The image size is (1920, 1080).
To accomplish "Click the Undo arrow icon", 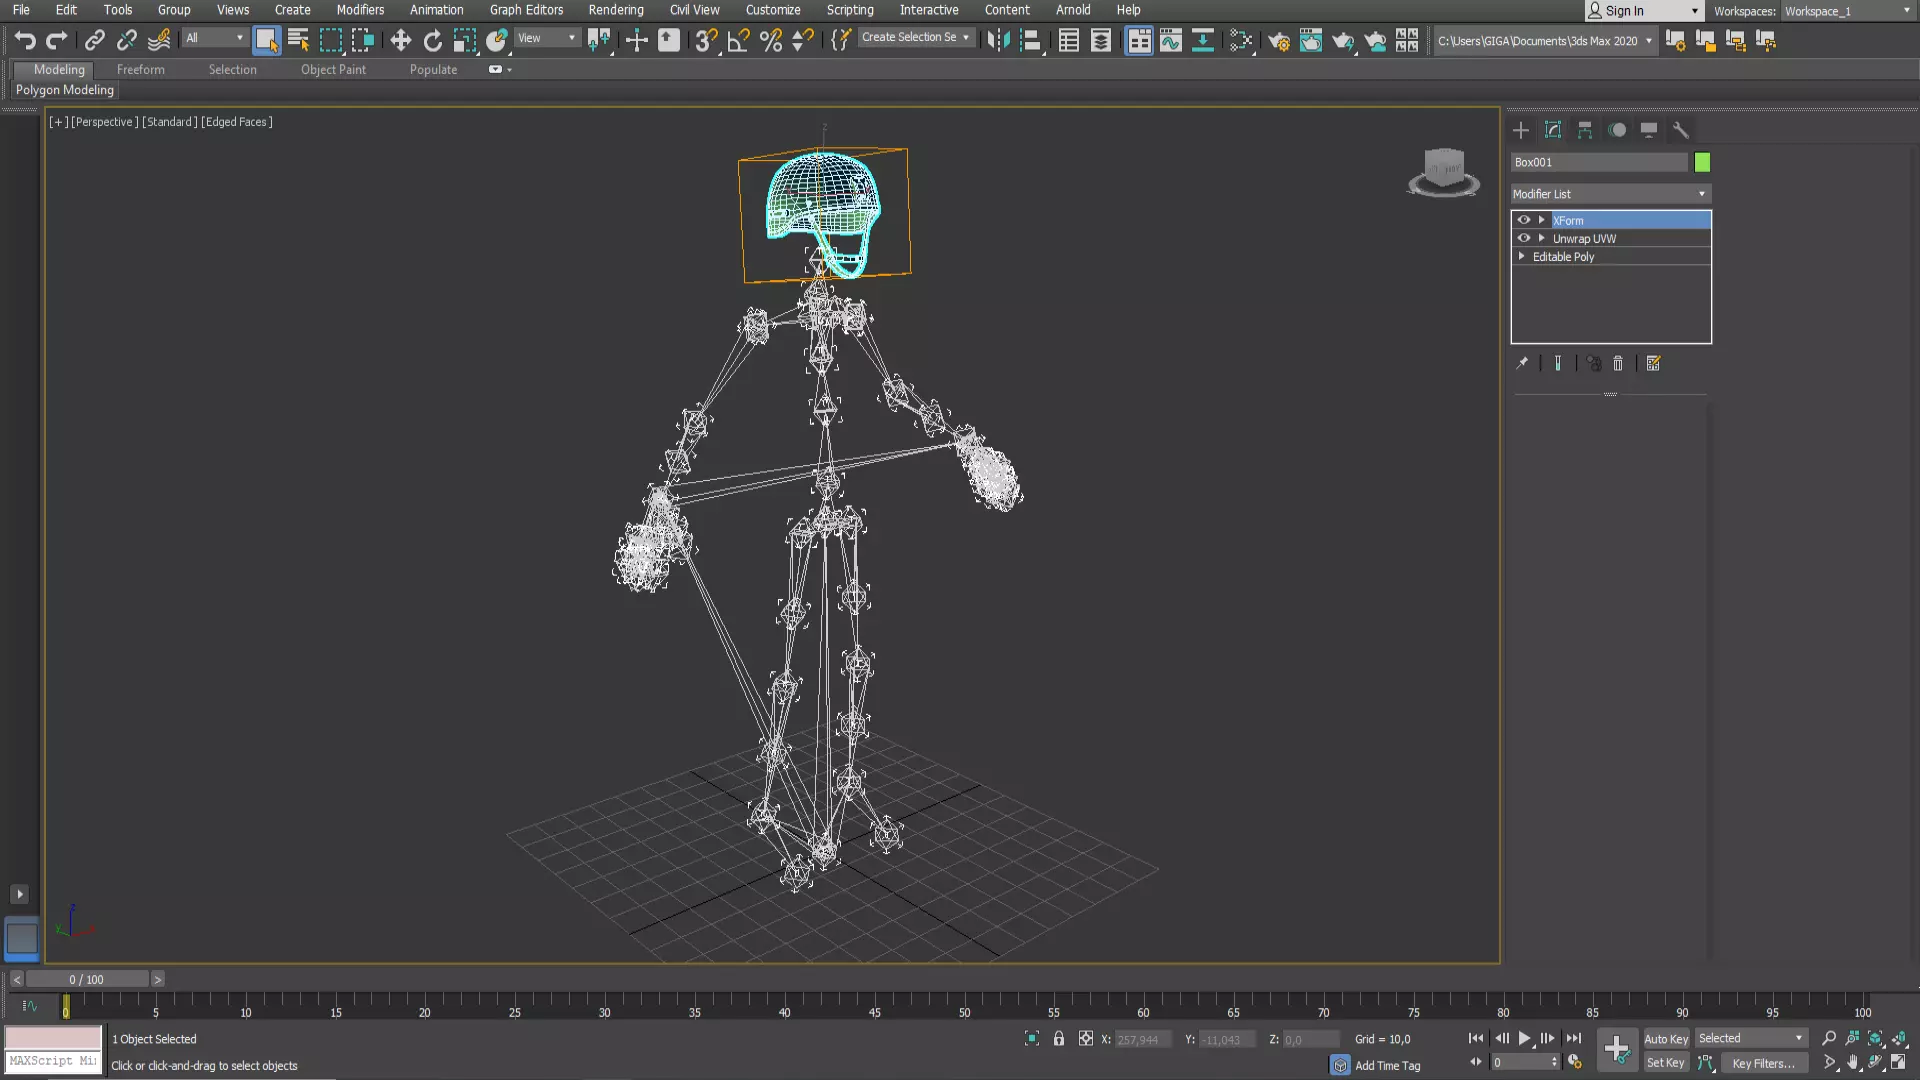I will click(25, 40).
